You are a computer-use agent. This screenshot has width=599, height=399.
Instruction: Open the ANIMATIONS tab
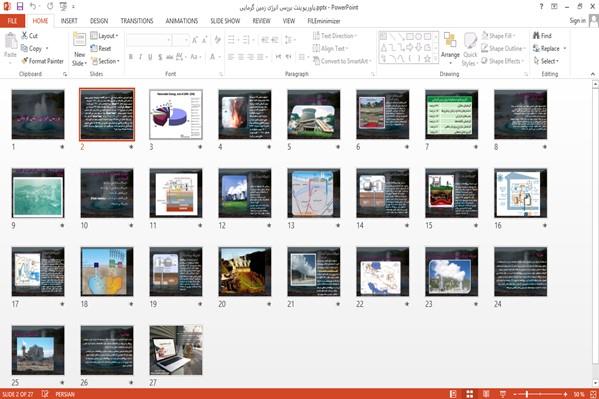pos(182,21)
